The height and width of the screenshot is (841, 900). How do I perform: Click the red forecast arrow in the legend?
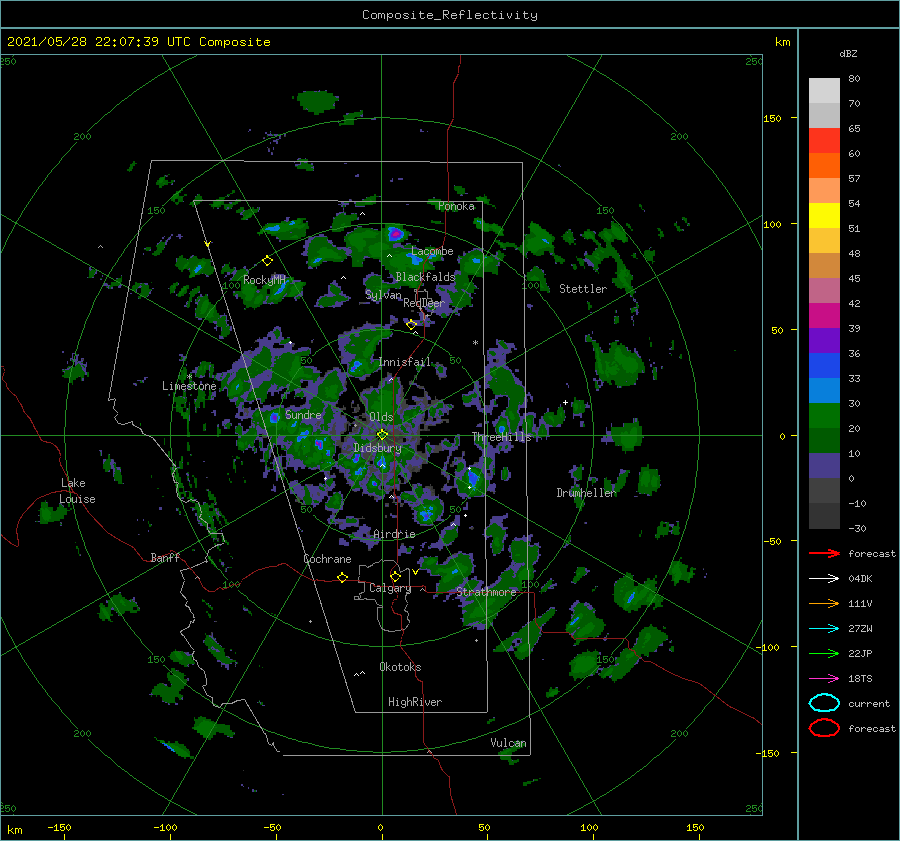click(x=824, y=553)
